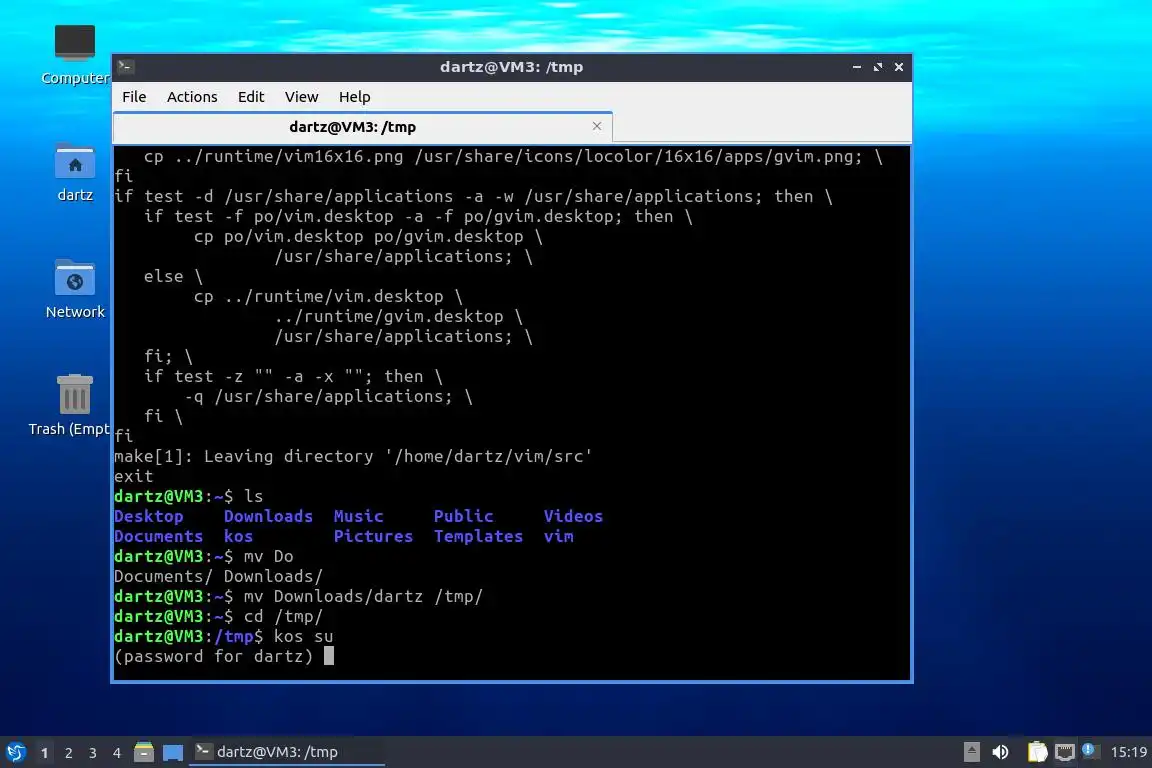Click the network monitor tray icon
The width and height of the screenshot is (1152, 768).
1065,752
